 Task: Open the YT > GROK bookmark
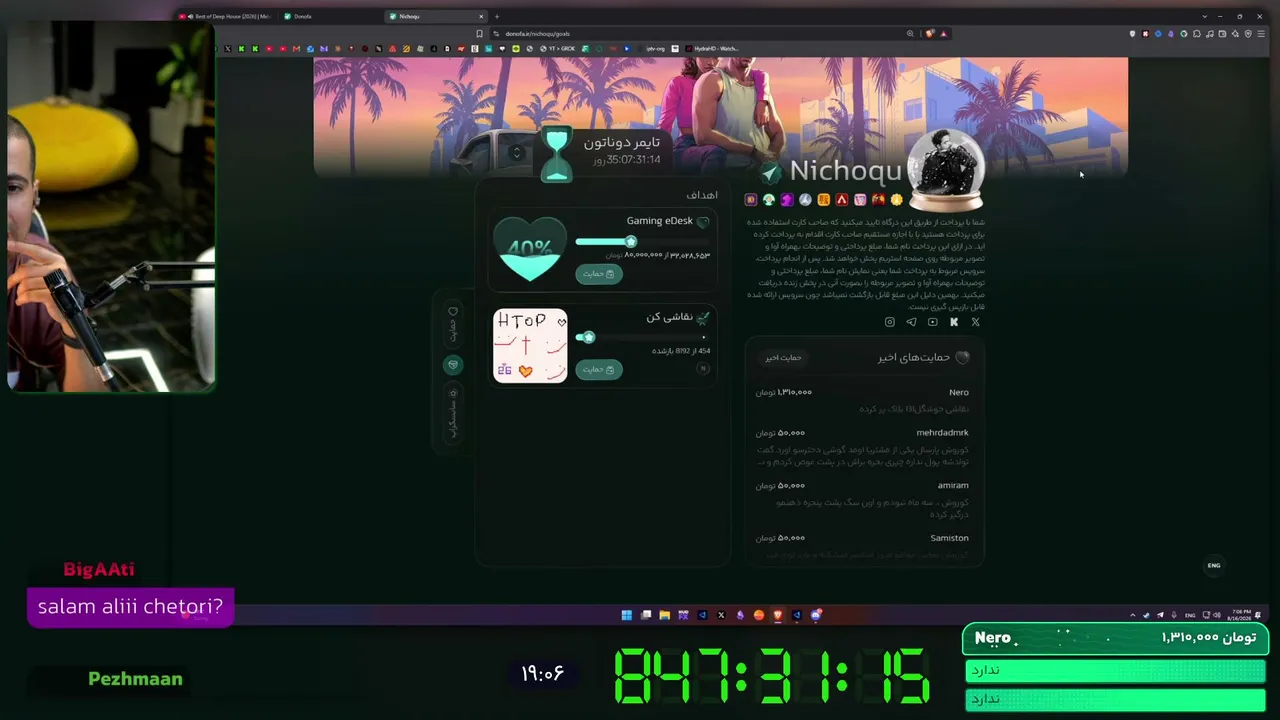pos(558,48)
